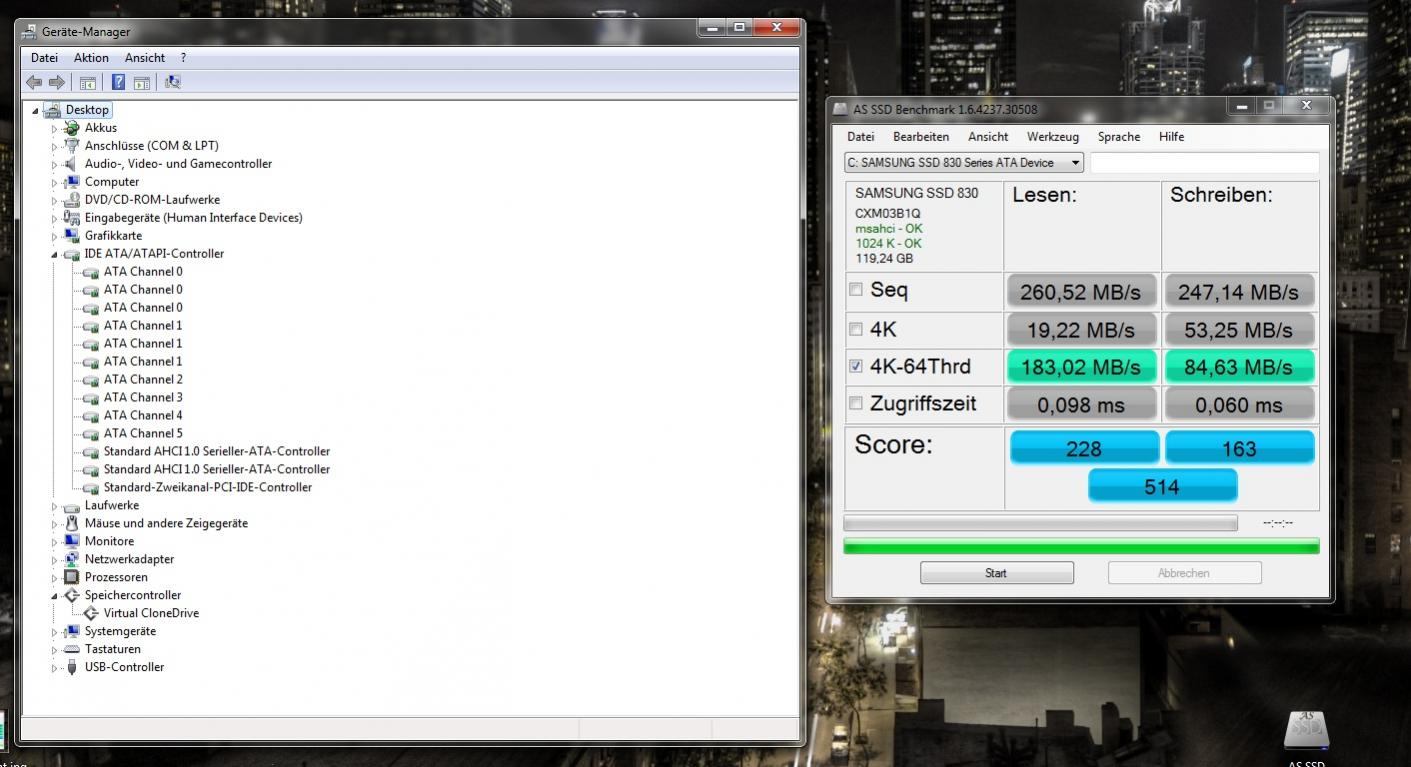Click the ATA Channel 5 device icon
Screen dimensions: 1411x767
tap(91, 434)
